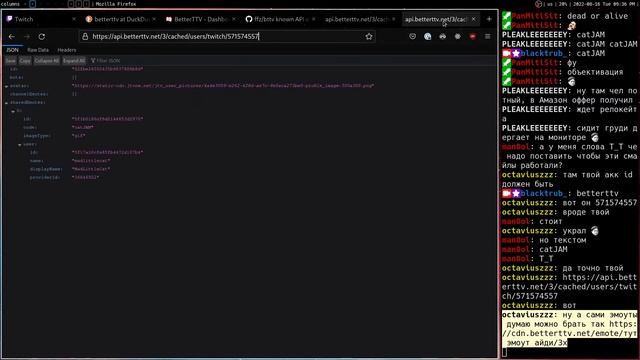Click the URL address bar
This screenshot has height=360, width=640.
(x=227, y=37)
